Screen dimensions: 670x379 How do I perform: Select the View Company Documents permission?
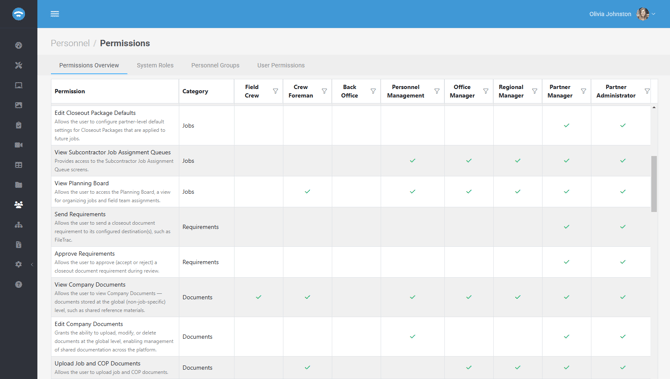coord(90,285)
